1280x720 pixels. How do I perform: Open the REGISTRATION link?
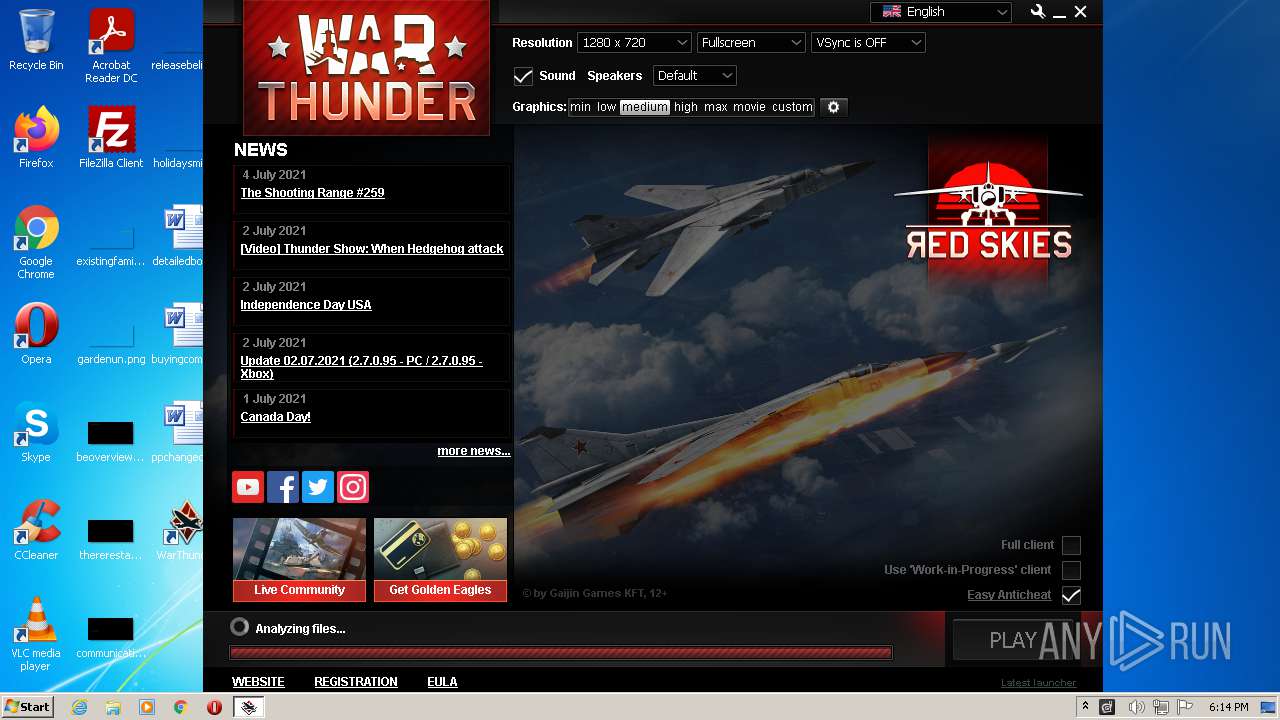tap(356, 682)
